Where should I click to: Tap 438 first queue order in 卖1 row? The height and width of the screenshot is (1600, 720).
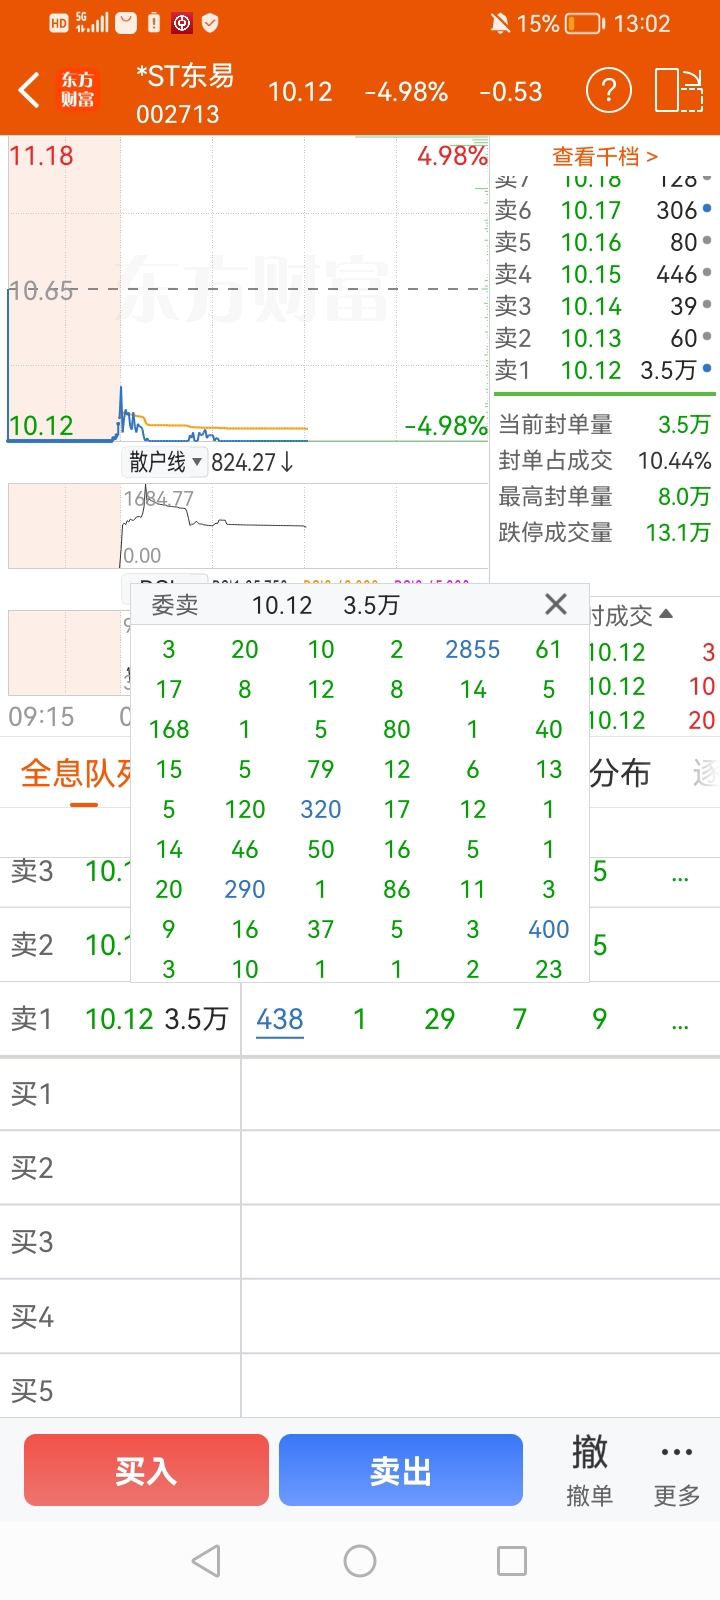point(280,1019)
